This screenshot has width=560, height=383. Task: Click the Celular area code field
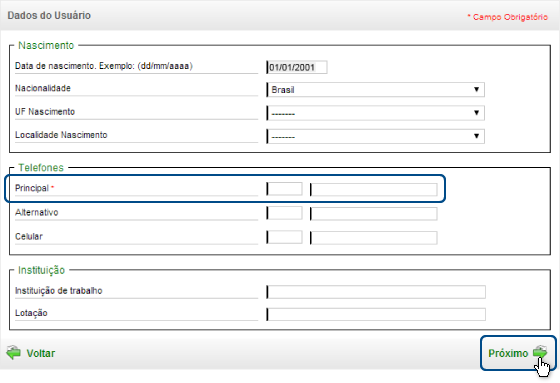(x=284, y=237)
